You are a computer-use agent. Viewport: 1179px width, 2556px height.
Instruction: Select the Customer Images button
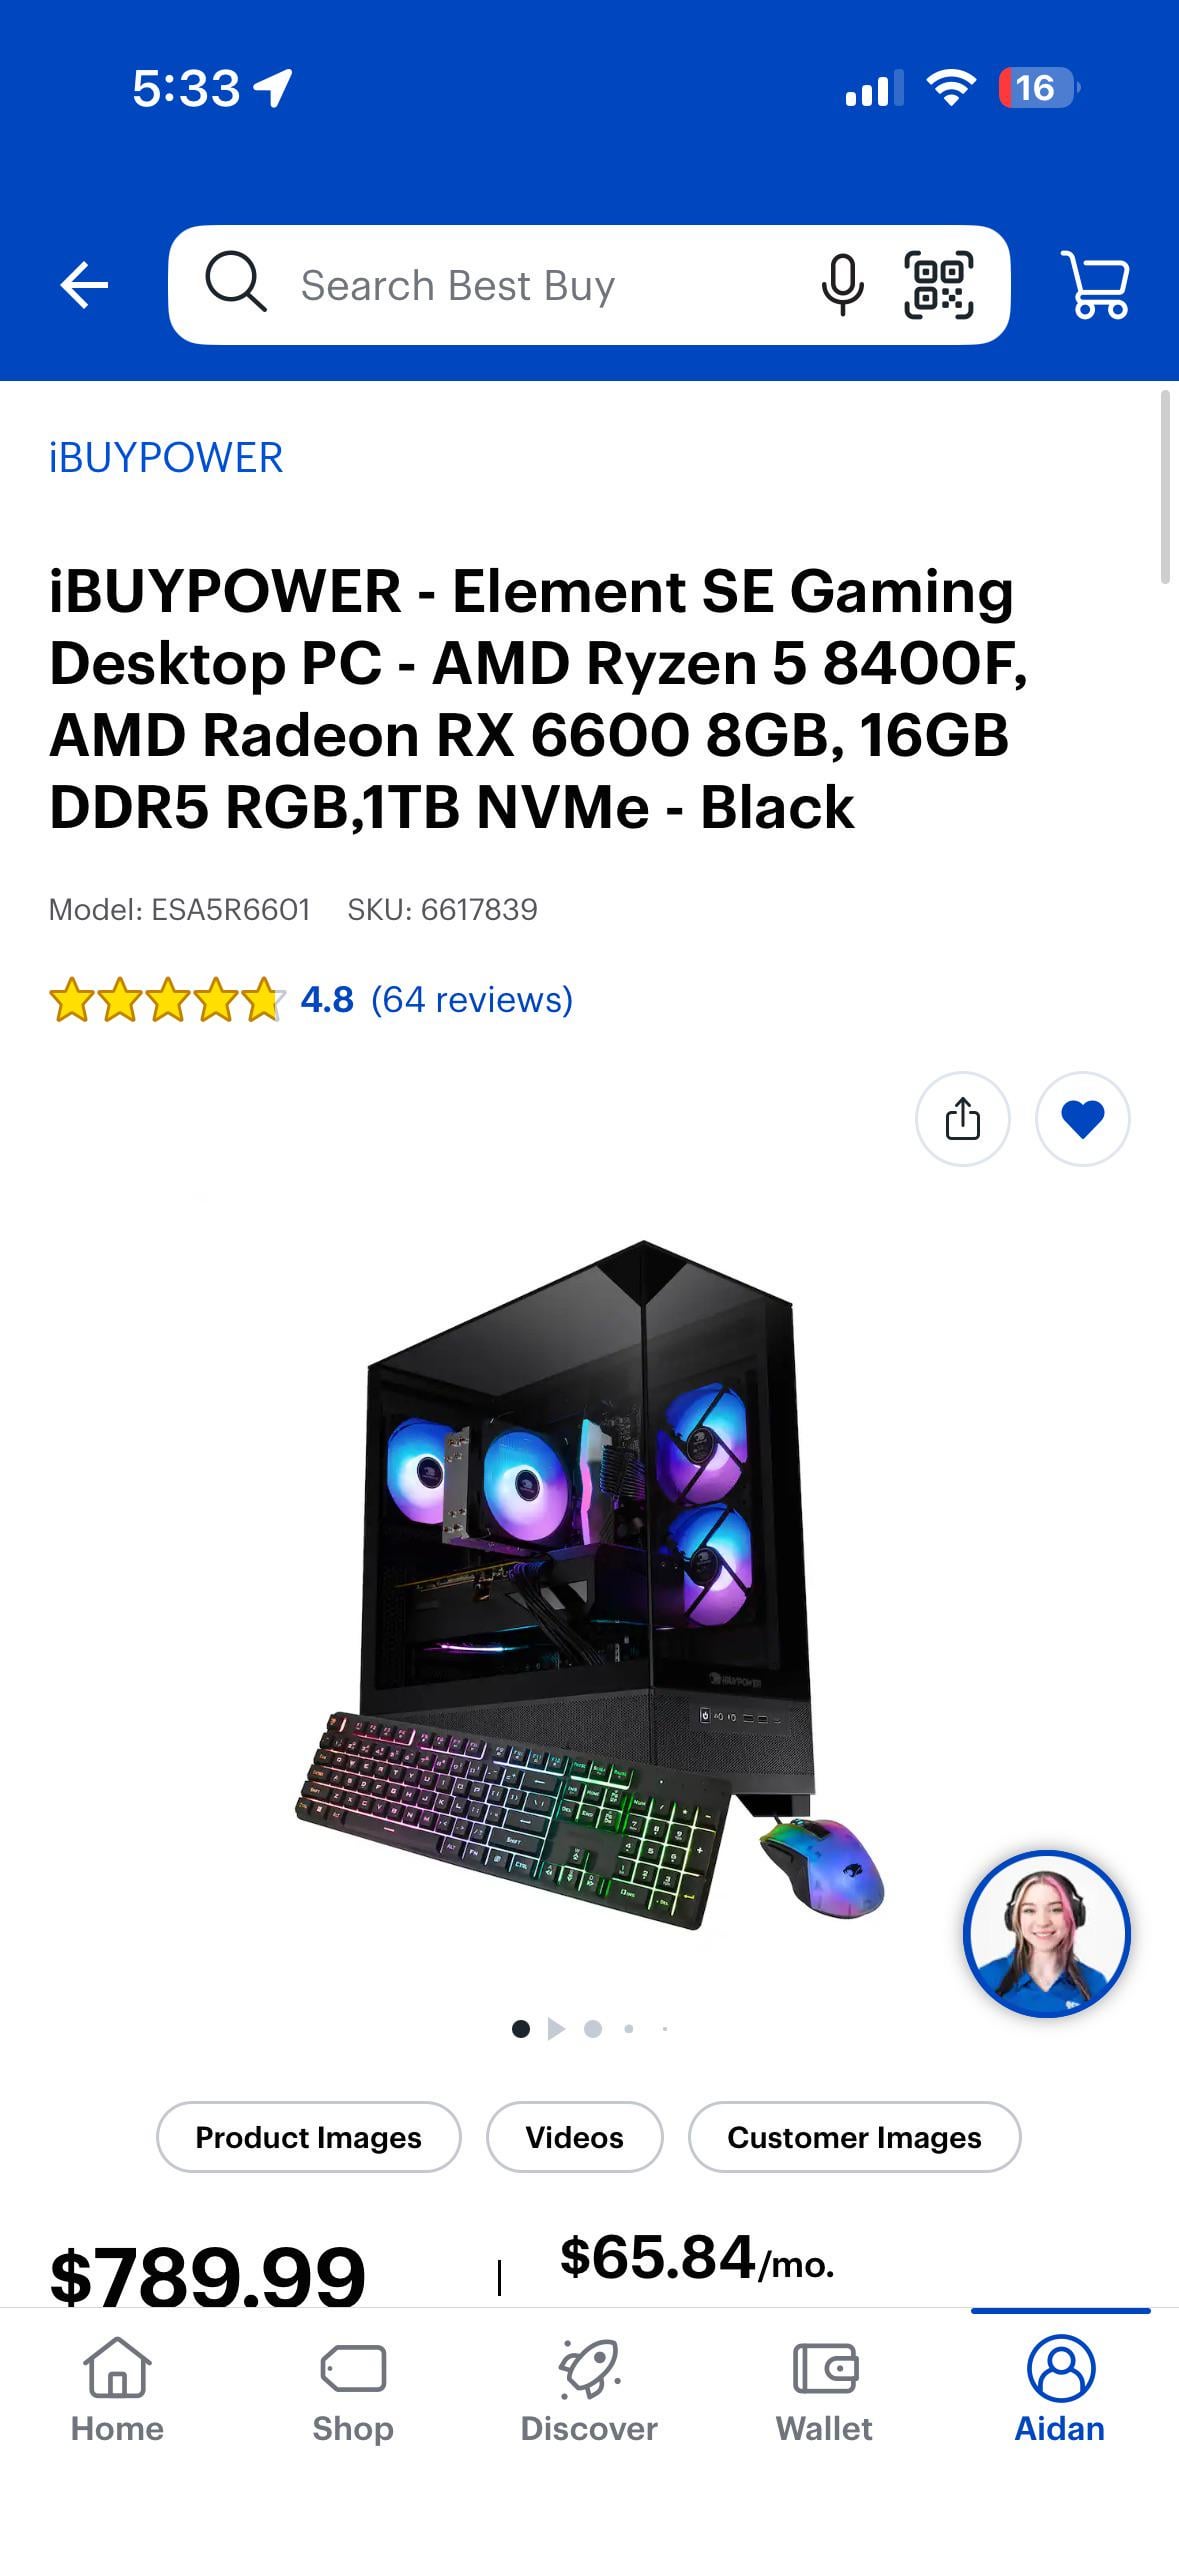pos(854,2137)
